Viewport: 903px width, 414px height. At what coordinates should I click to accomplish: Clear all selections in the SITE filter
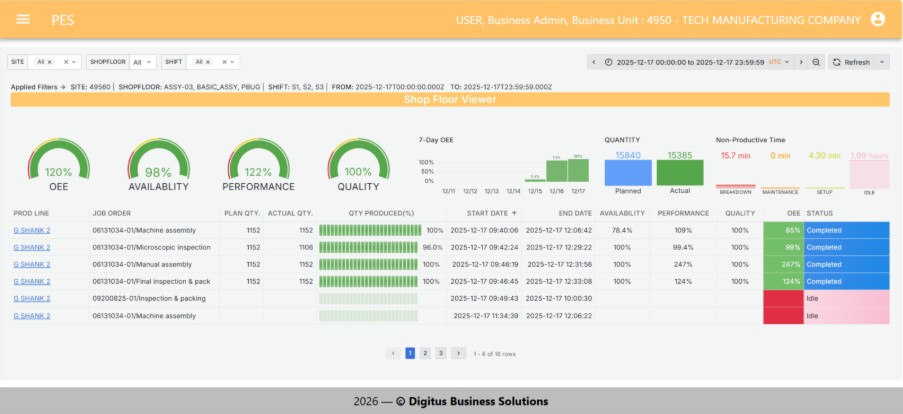pos(66,62)
